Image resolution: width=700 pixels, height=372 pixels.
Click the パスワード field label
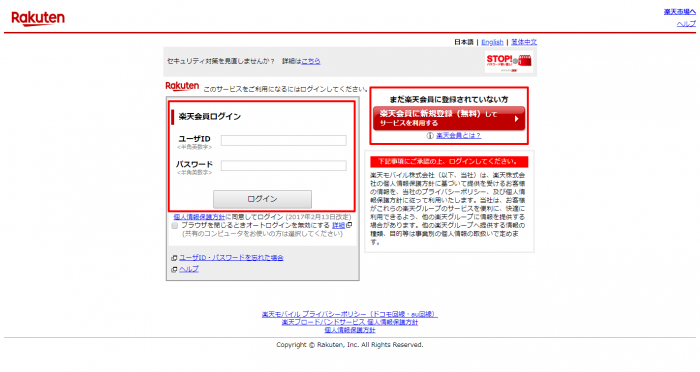(x=194, y=164)
